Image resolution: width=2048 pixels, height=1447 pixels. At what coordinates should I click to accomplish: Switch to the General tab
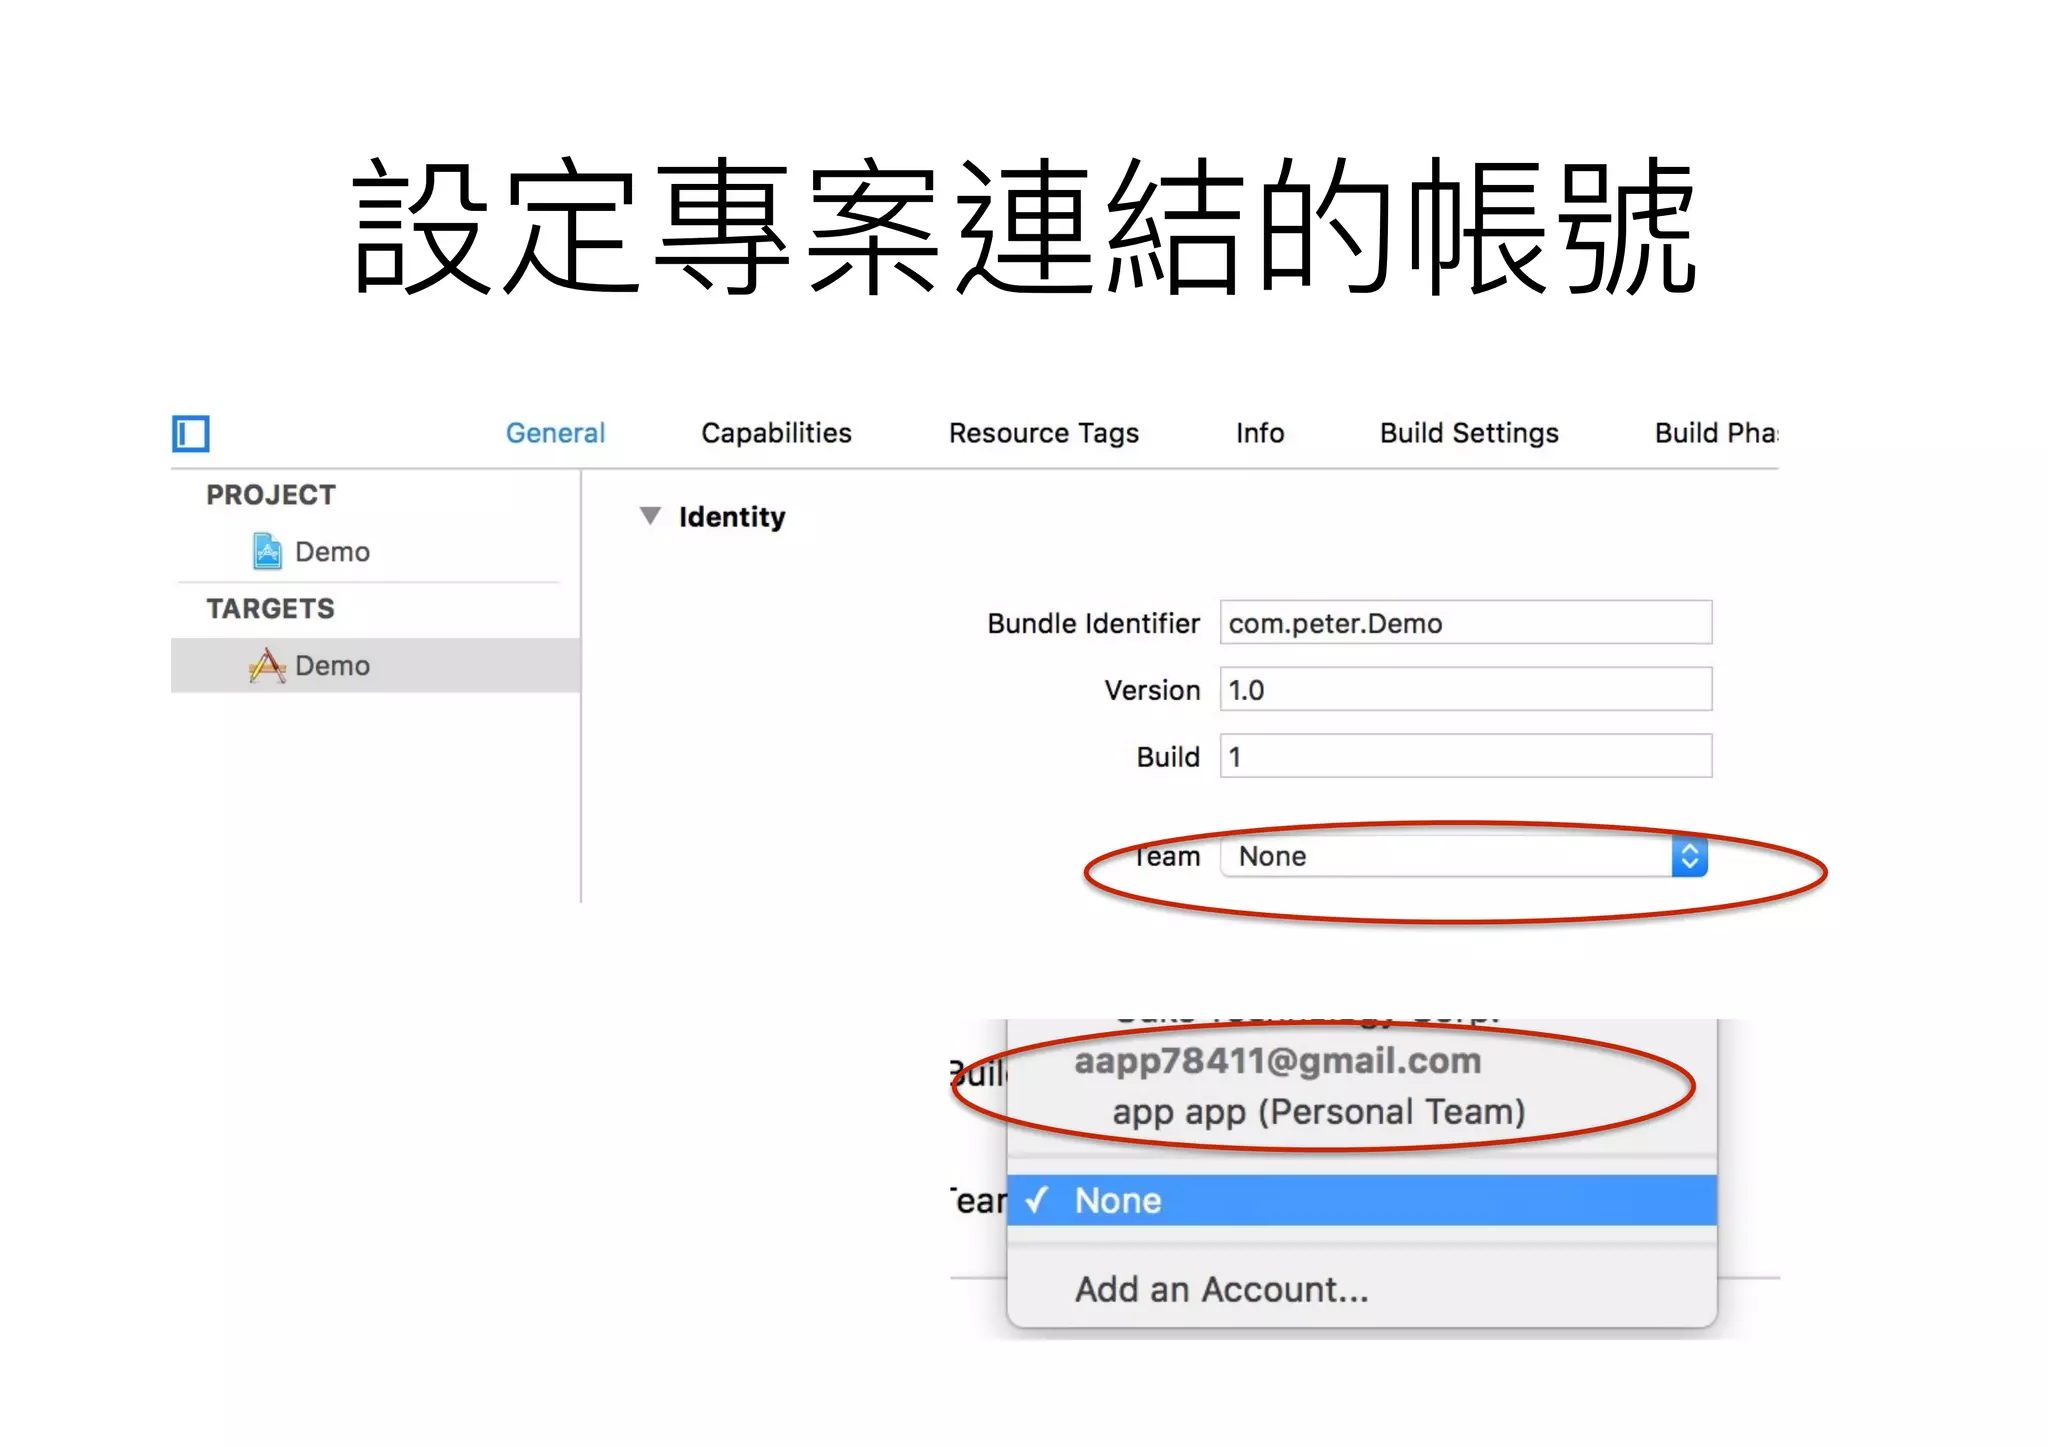tap(555, 433)
